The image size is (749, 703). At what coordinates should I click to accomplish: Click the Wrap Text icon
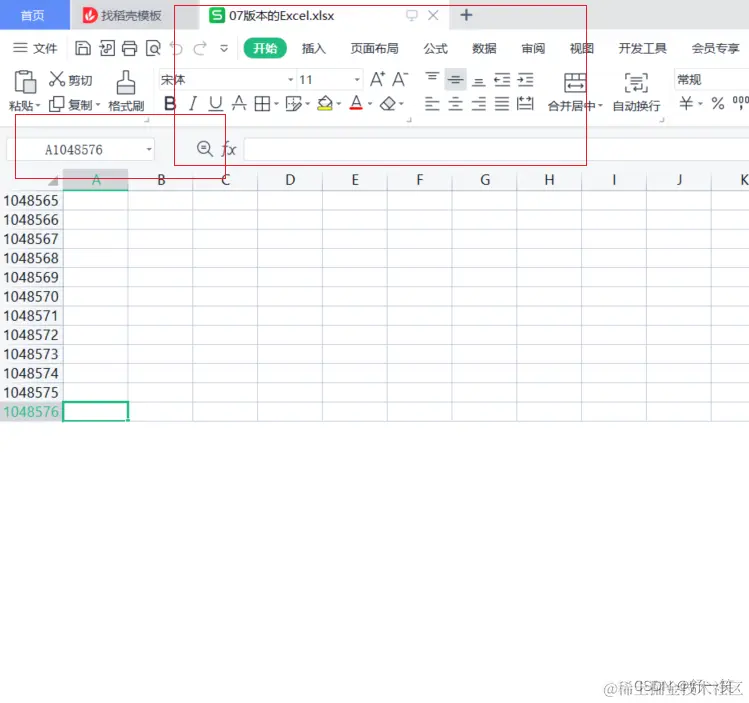click(x=636, y=83)
